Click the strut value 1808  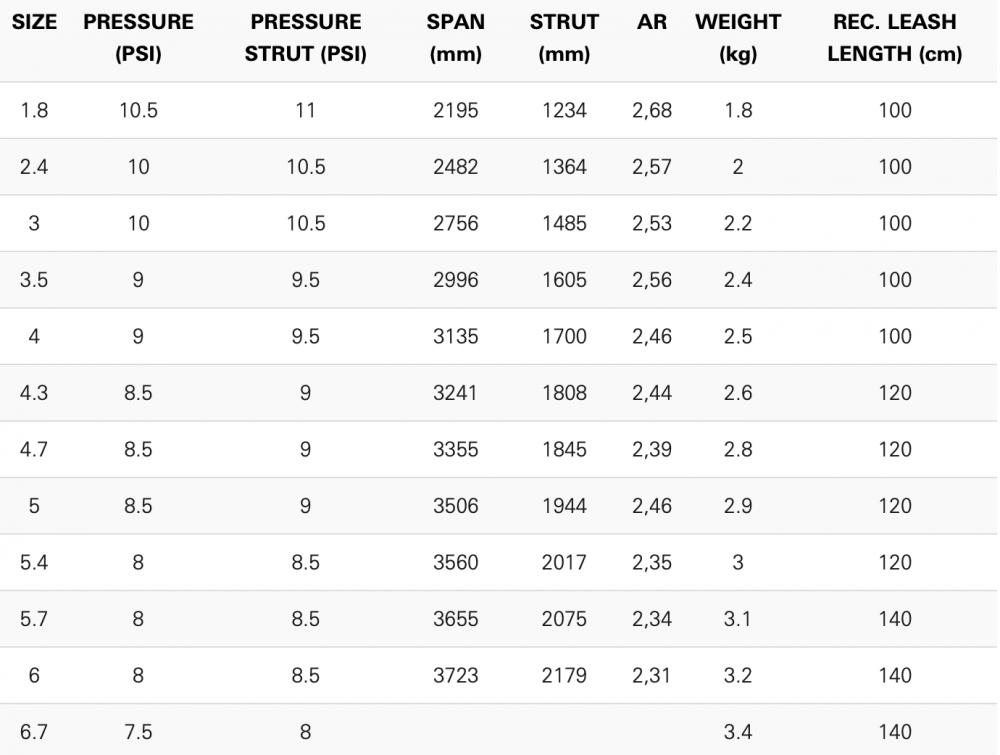[563, 394]
